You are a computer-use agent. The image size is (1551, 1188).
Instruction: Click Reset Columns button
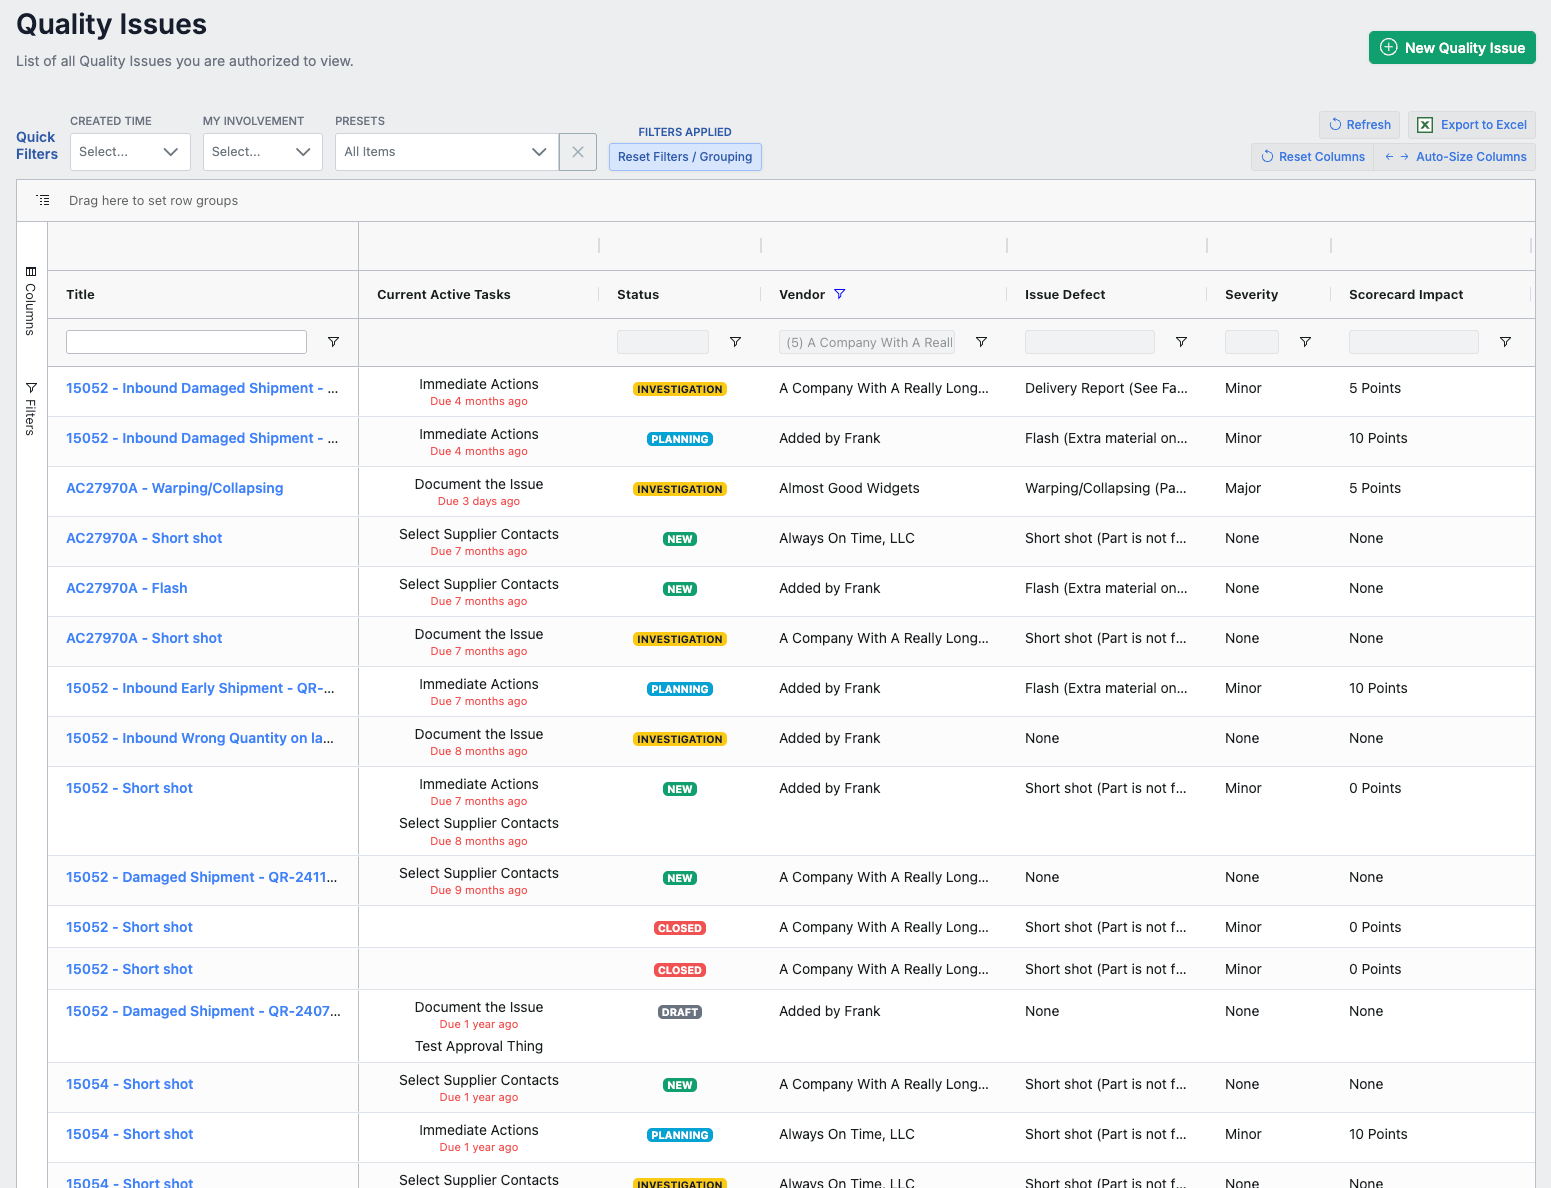[1312, 157]
